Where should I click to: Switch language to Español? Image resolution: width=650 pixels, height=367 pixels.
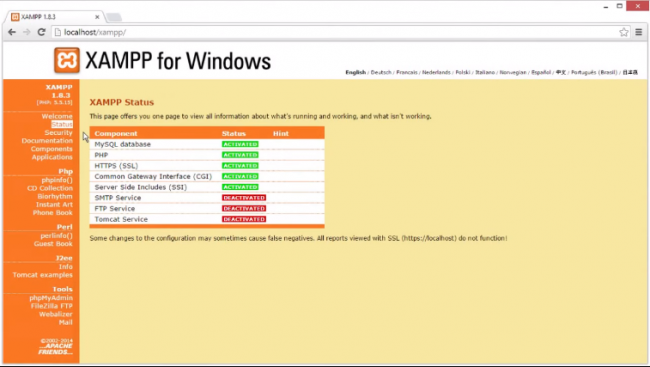pyautogui.click(x=541, y=72)
